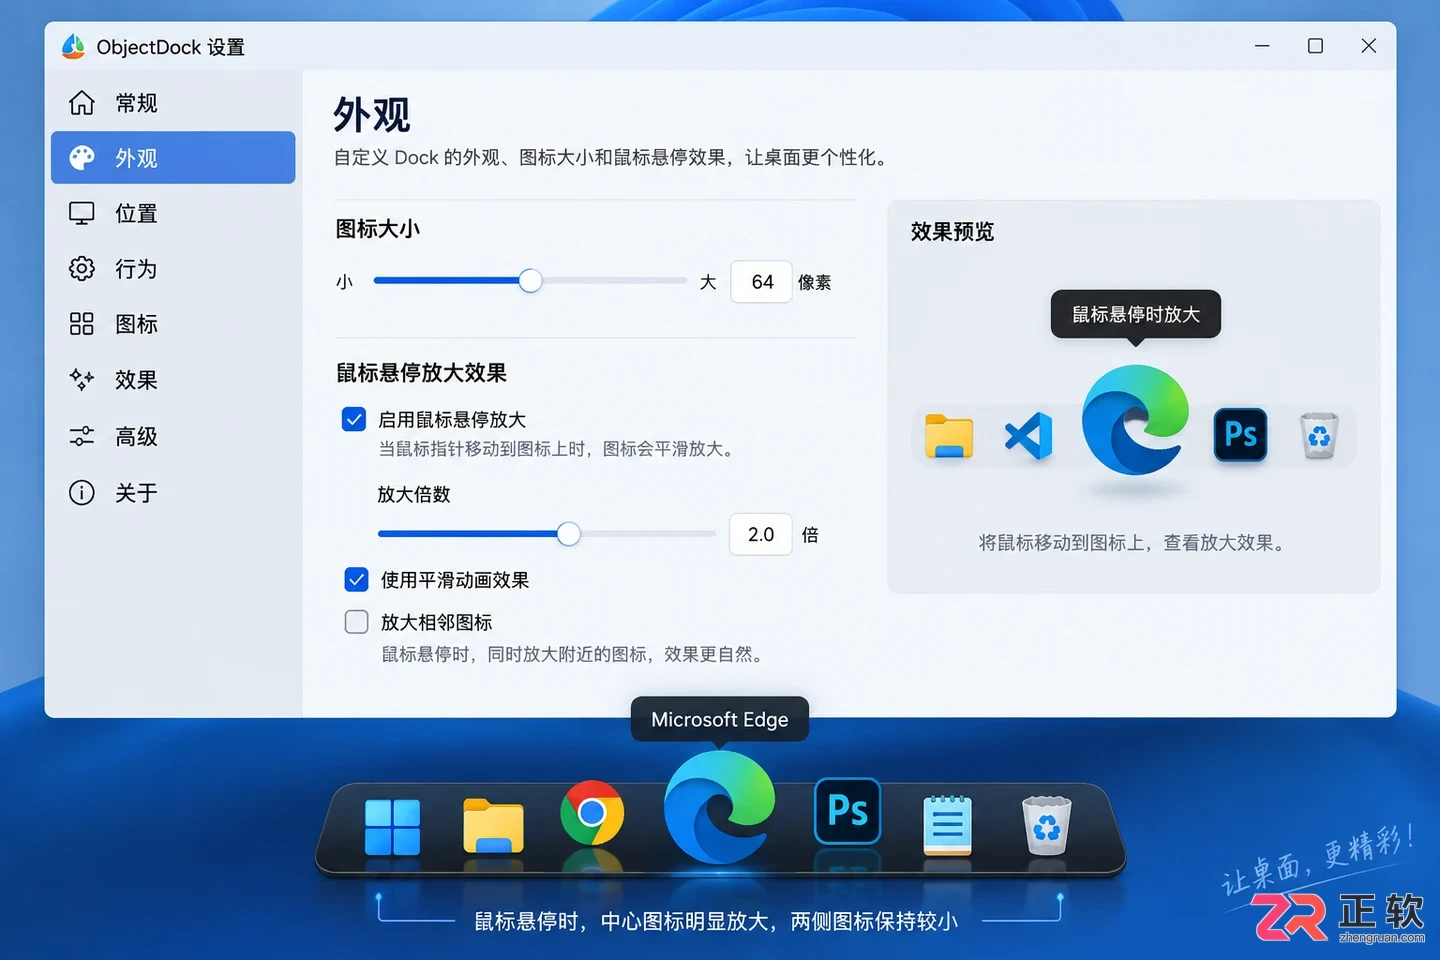Screen dimensions: 1440x960
Task: Open the 效果 sidebar item
Action: [173, 380]
